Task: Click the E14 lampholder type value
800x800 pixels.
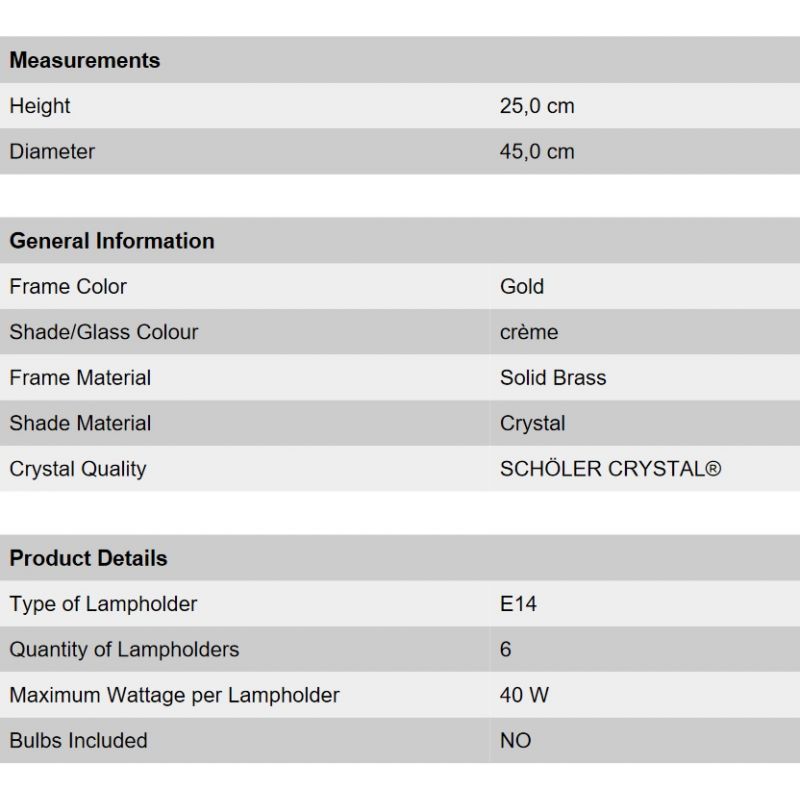Action: 518,604
